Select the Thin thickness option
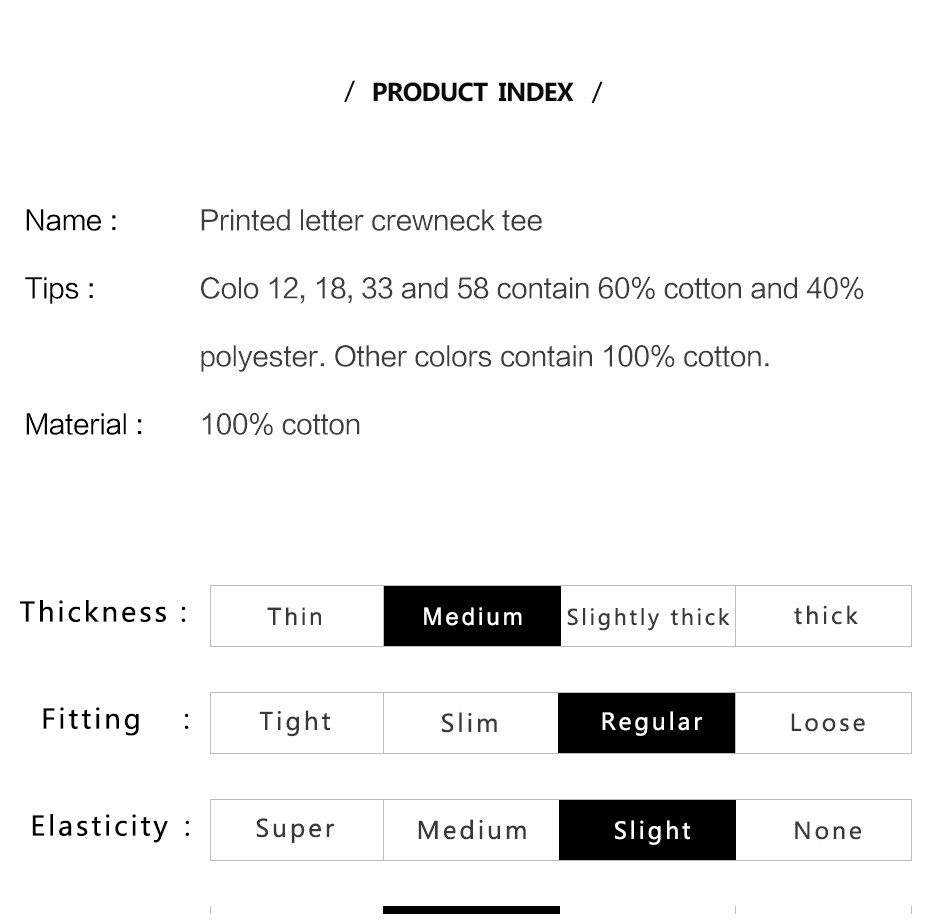 [x=297, y=616]
